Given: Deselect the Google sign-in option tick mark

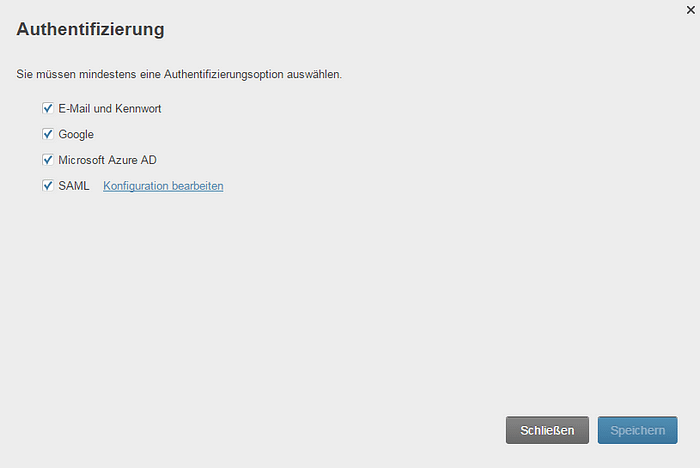Looking at the screenshot, I should pos(48,134).
